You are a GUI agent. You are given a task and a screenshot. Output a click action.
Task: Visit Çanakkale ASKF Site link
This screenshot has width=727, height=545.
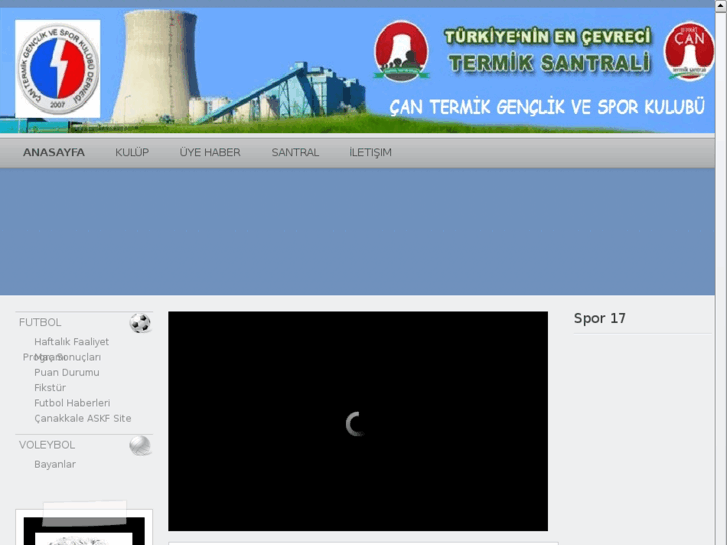[x=83, y=418]
